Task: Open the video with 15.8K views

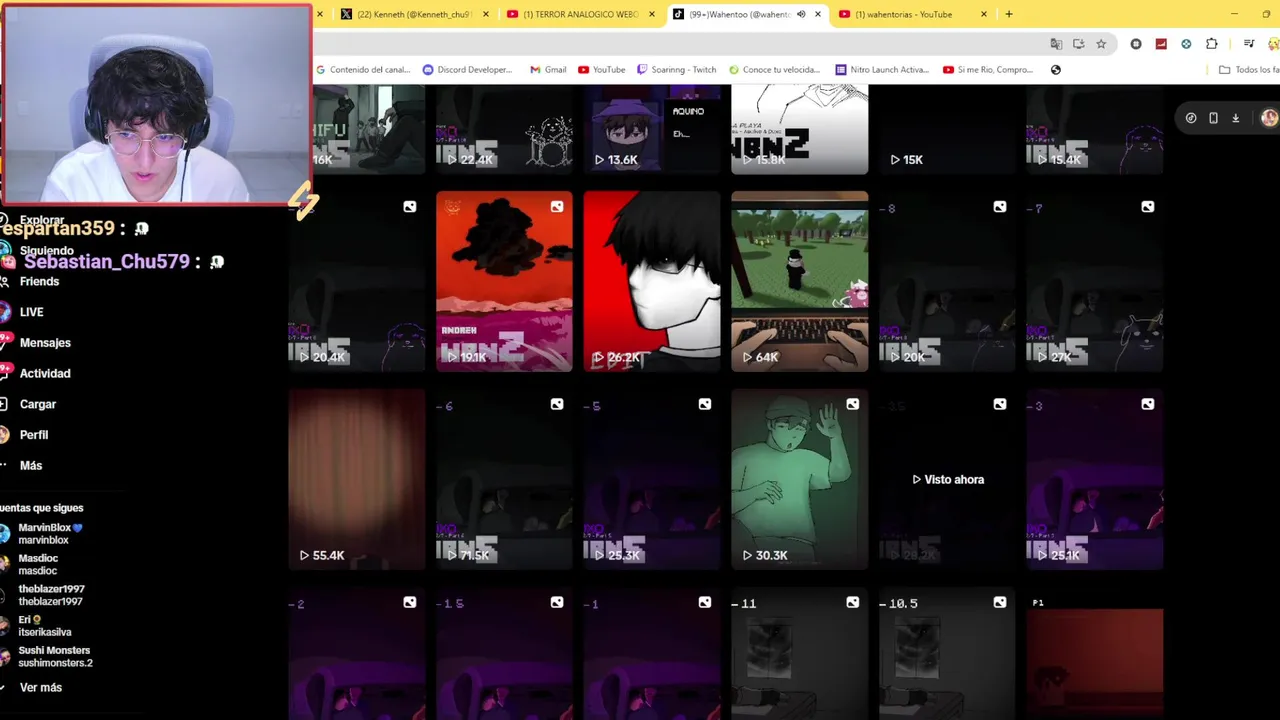Action: (x=800, y=129)
